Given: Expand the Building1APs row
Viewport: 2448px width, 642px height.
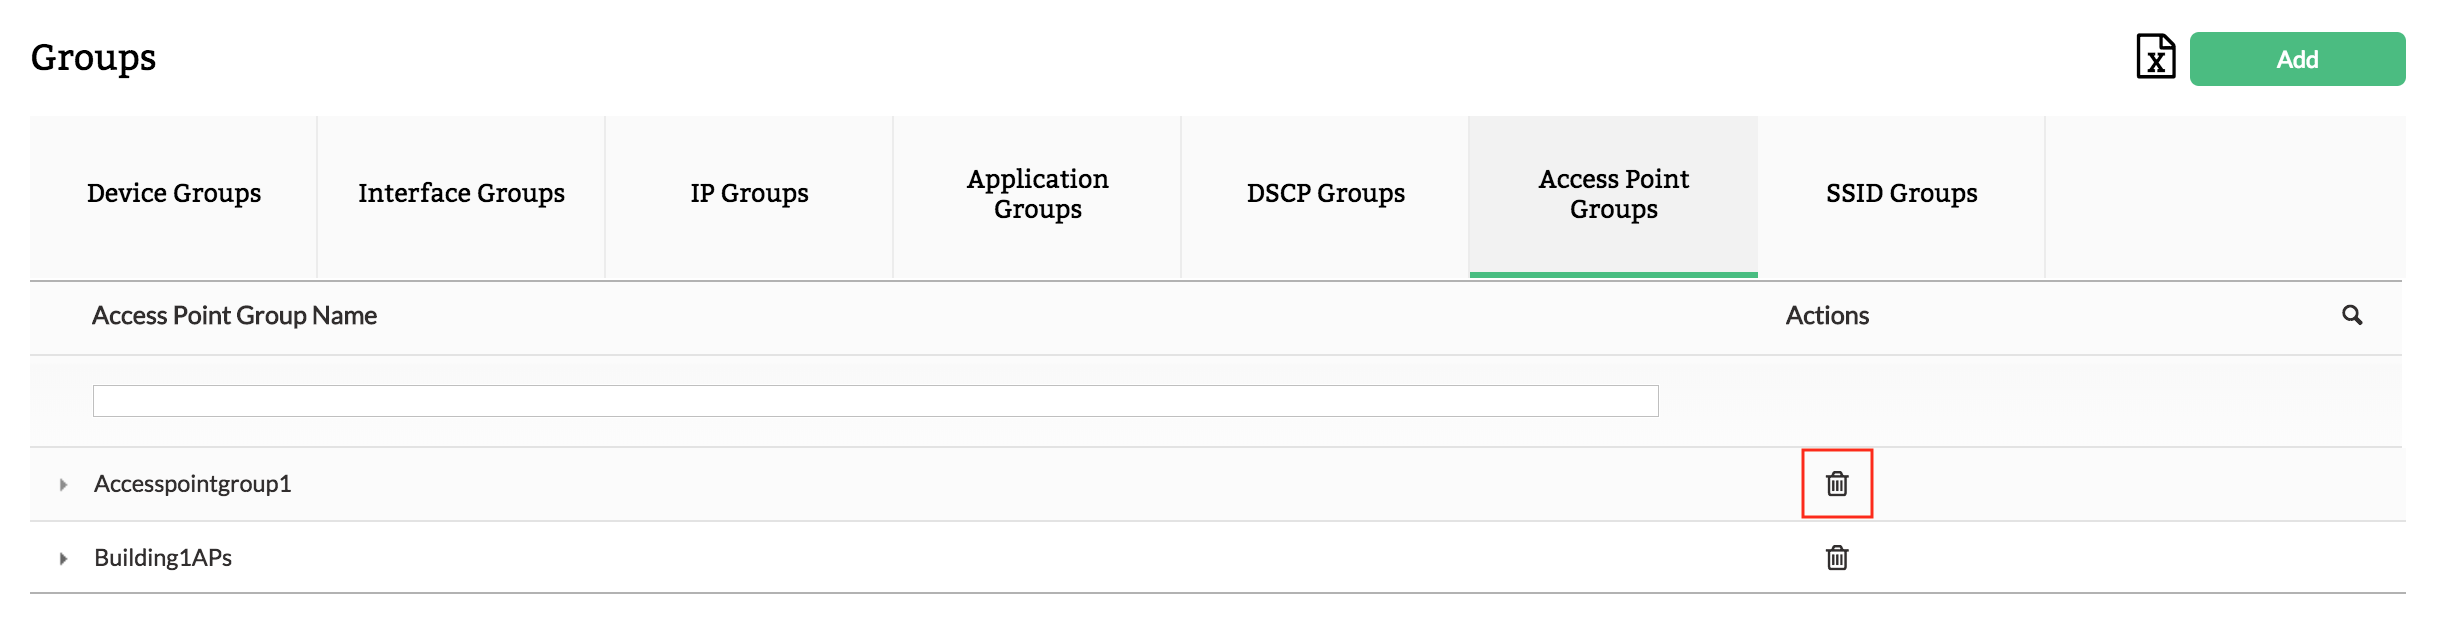Looking at the screenshot, I should (x=63, y=558).
